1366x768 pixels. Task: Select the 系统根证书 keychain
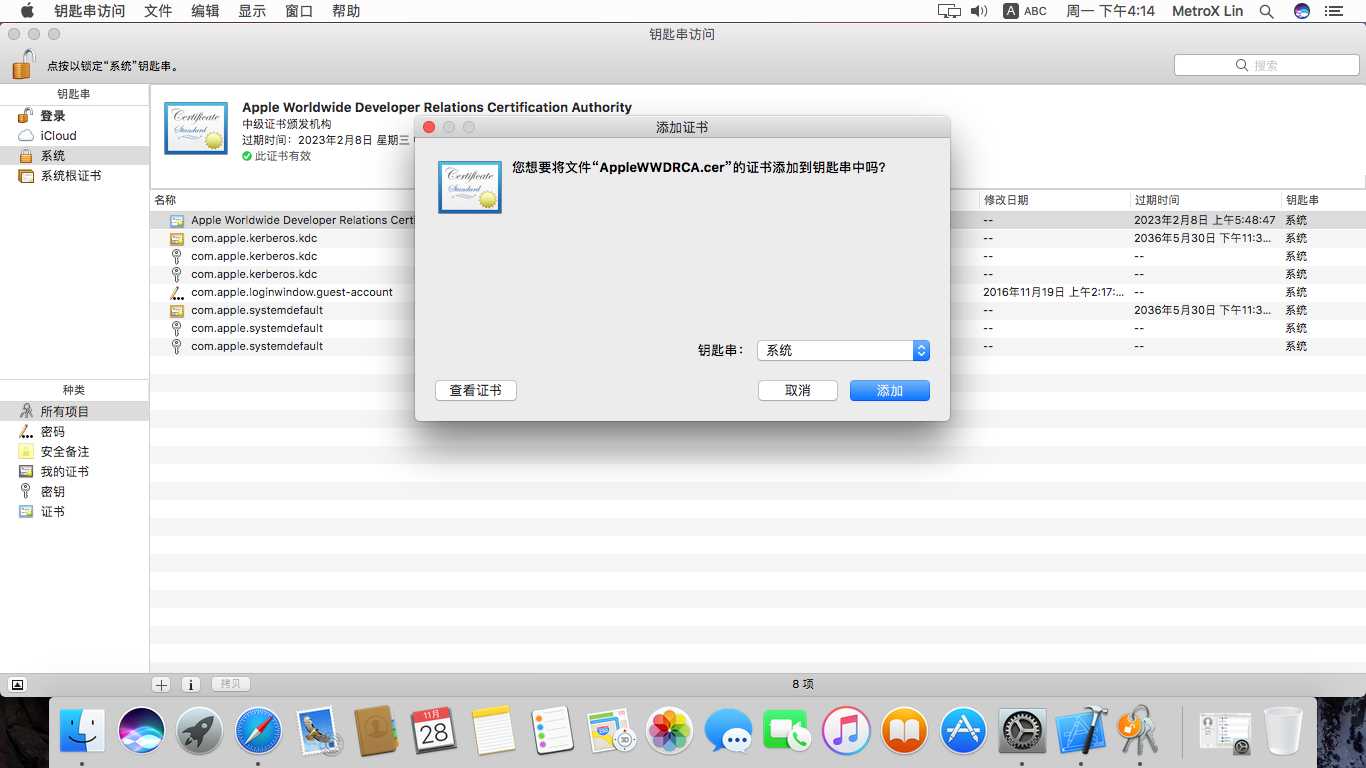tap(75, 176)
